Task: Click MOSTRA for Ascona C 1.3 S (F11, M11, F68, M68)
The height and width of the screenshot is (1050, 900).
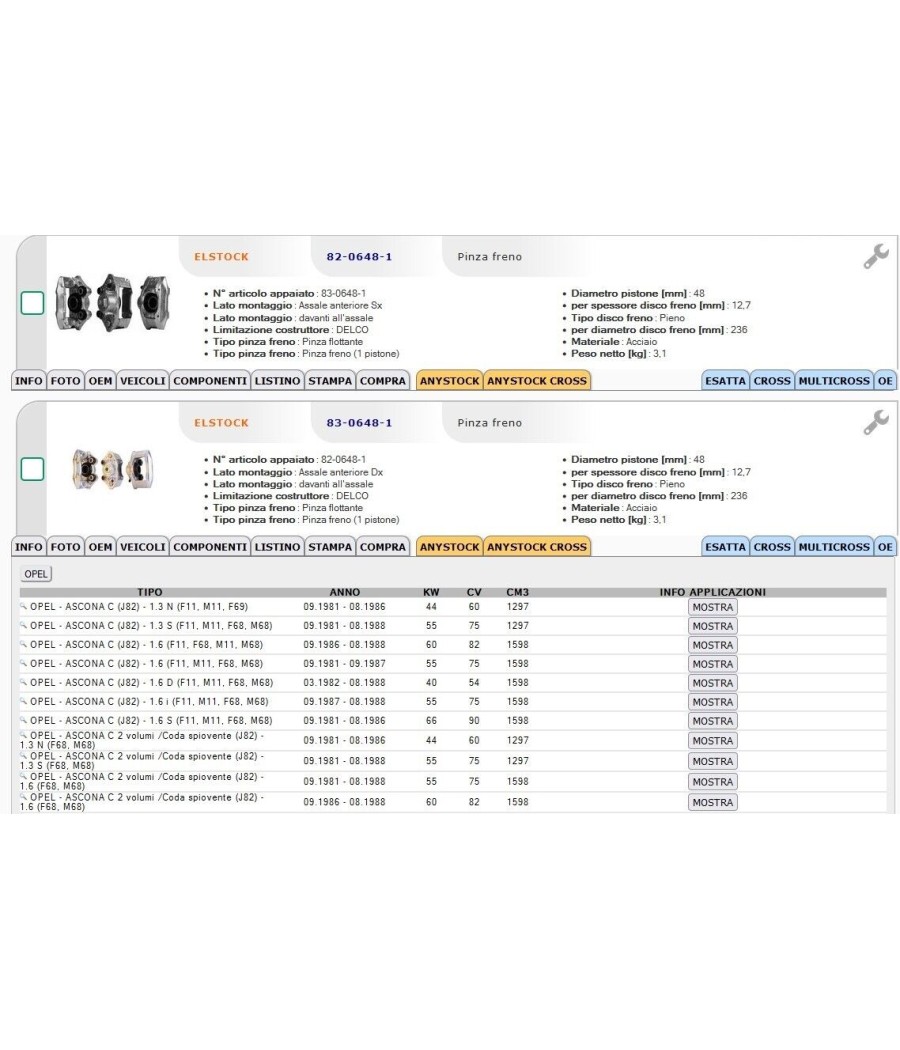Action: [712, 626]
